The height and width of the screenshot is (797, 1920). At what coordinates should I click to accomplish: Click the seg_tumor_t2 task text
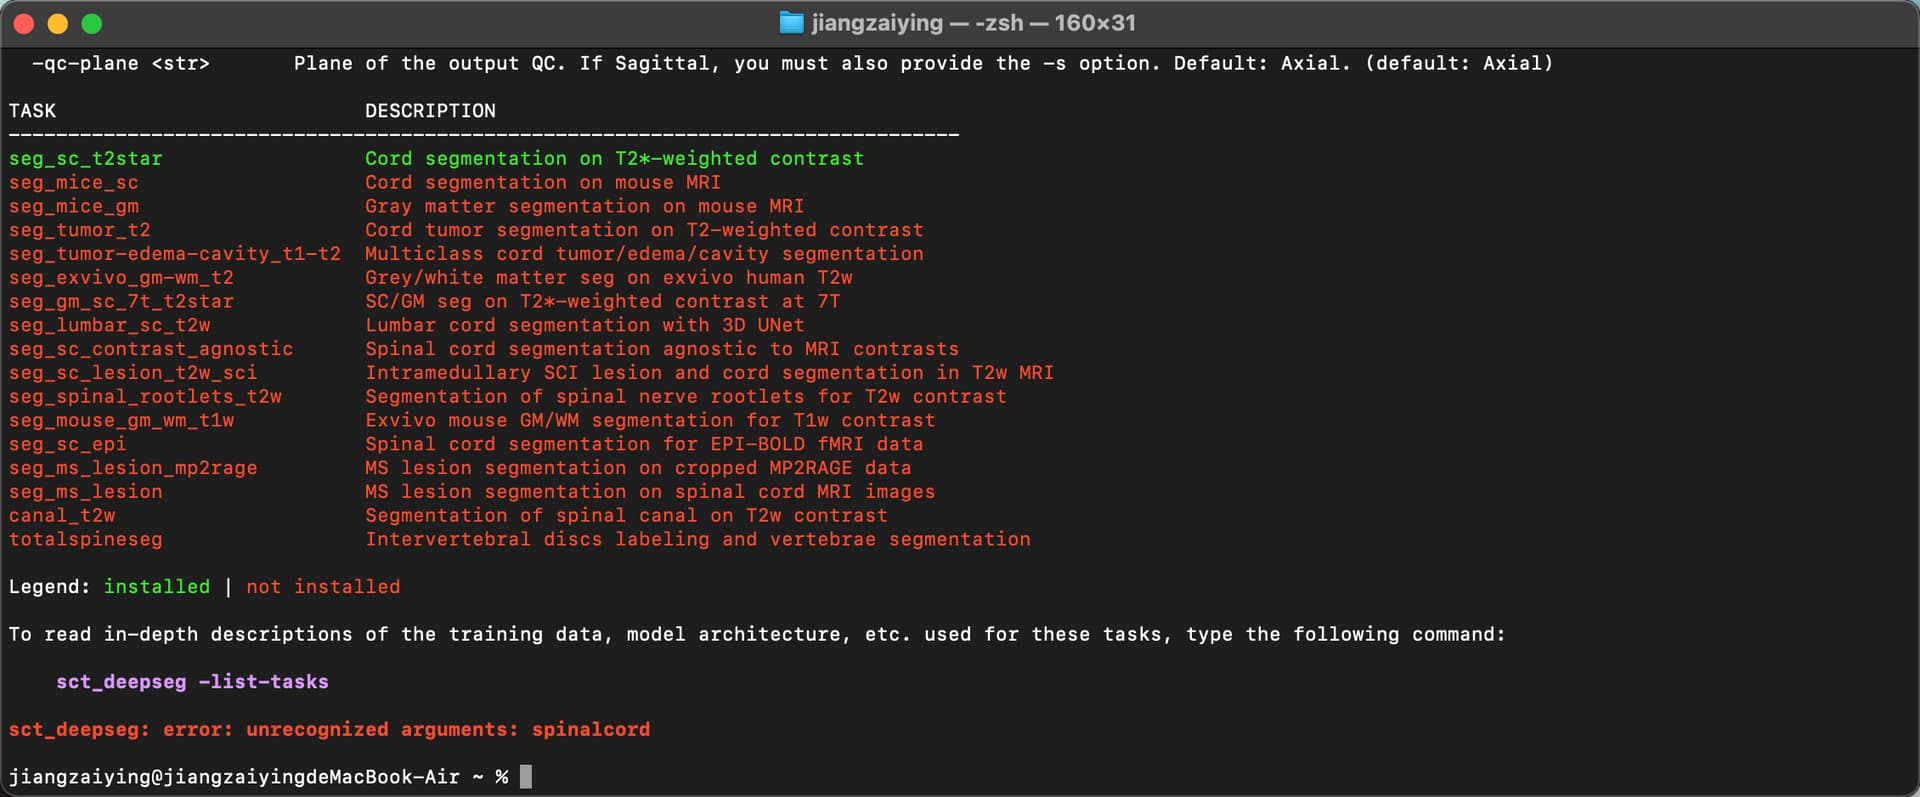point(80,230)
